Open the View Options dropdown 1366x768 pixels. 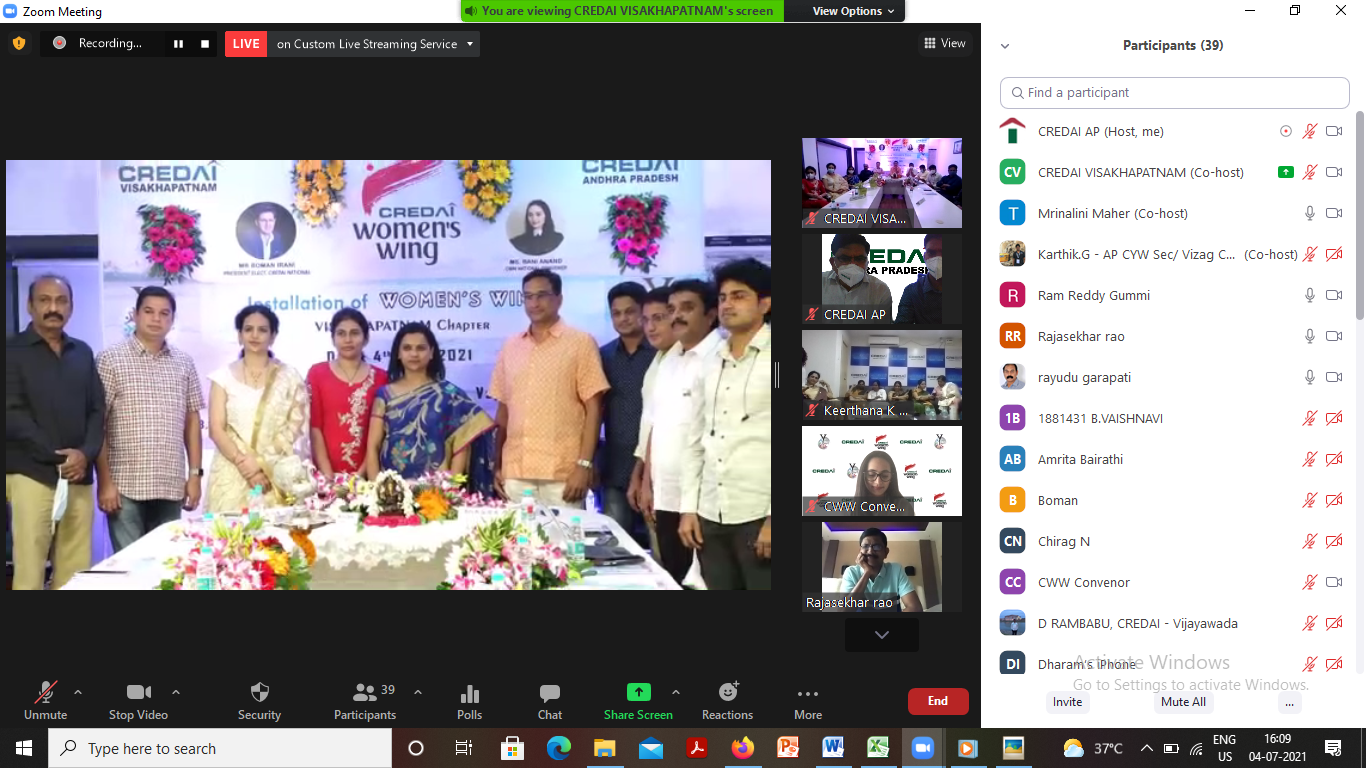click(854, 11)
